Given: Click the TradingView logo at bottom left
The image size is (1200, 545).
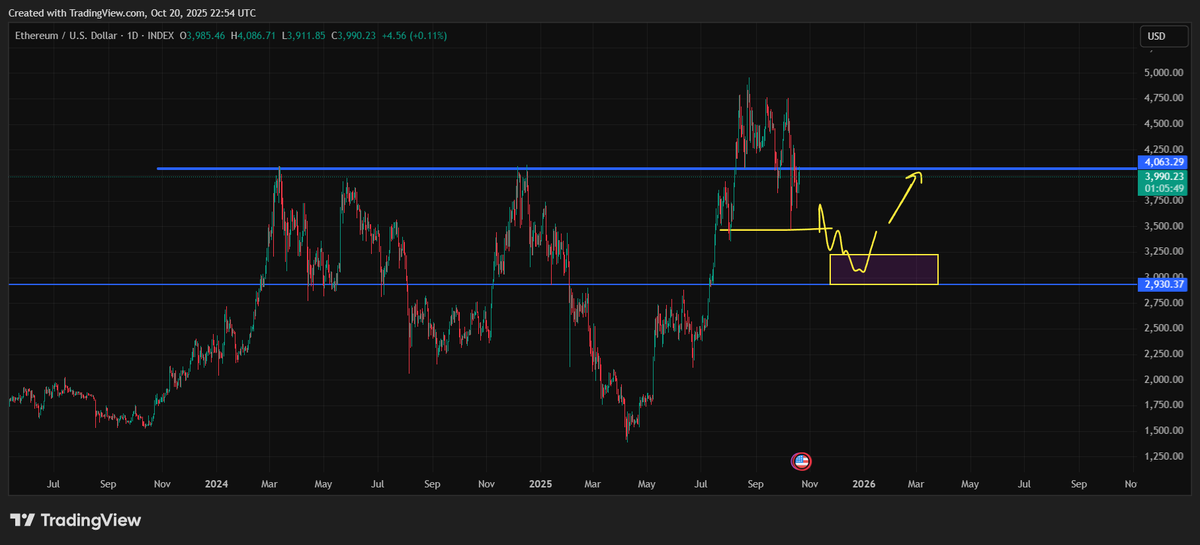Looking at the screenshot, I should click(x=75, y=520).
